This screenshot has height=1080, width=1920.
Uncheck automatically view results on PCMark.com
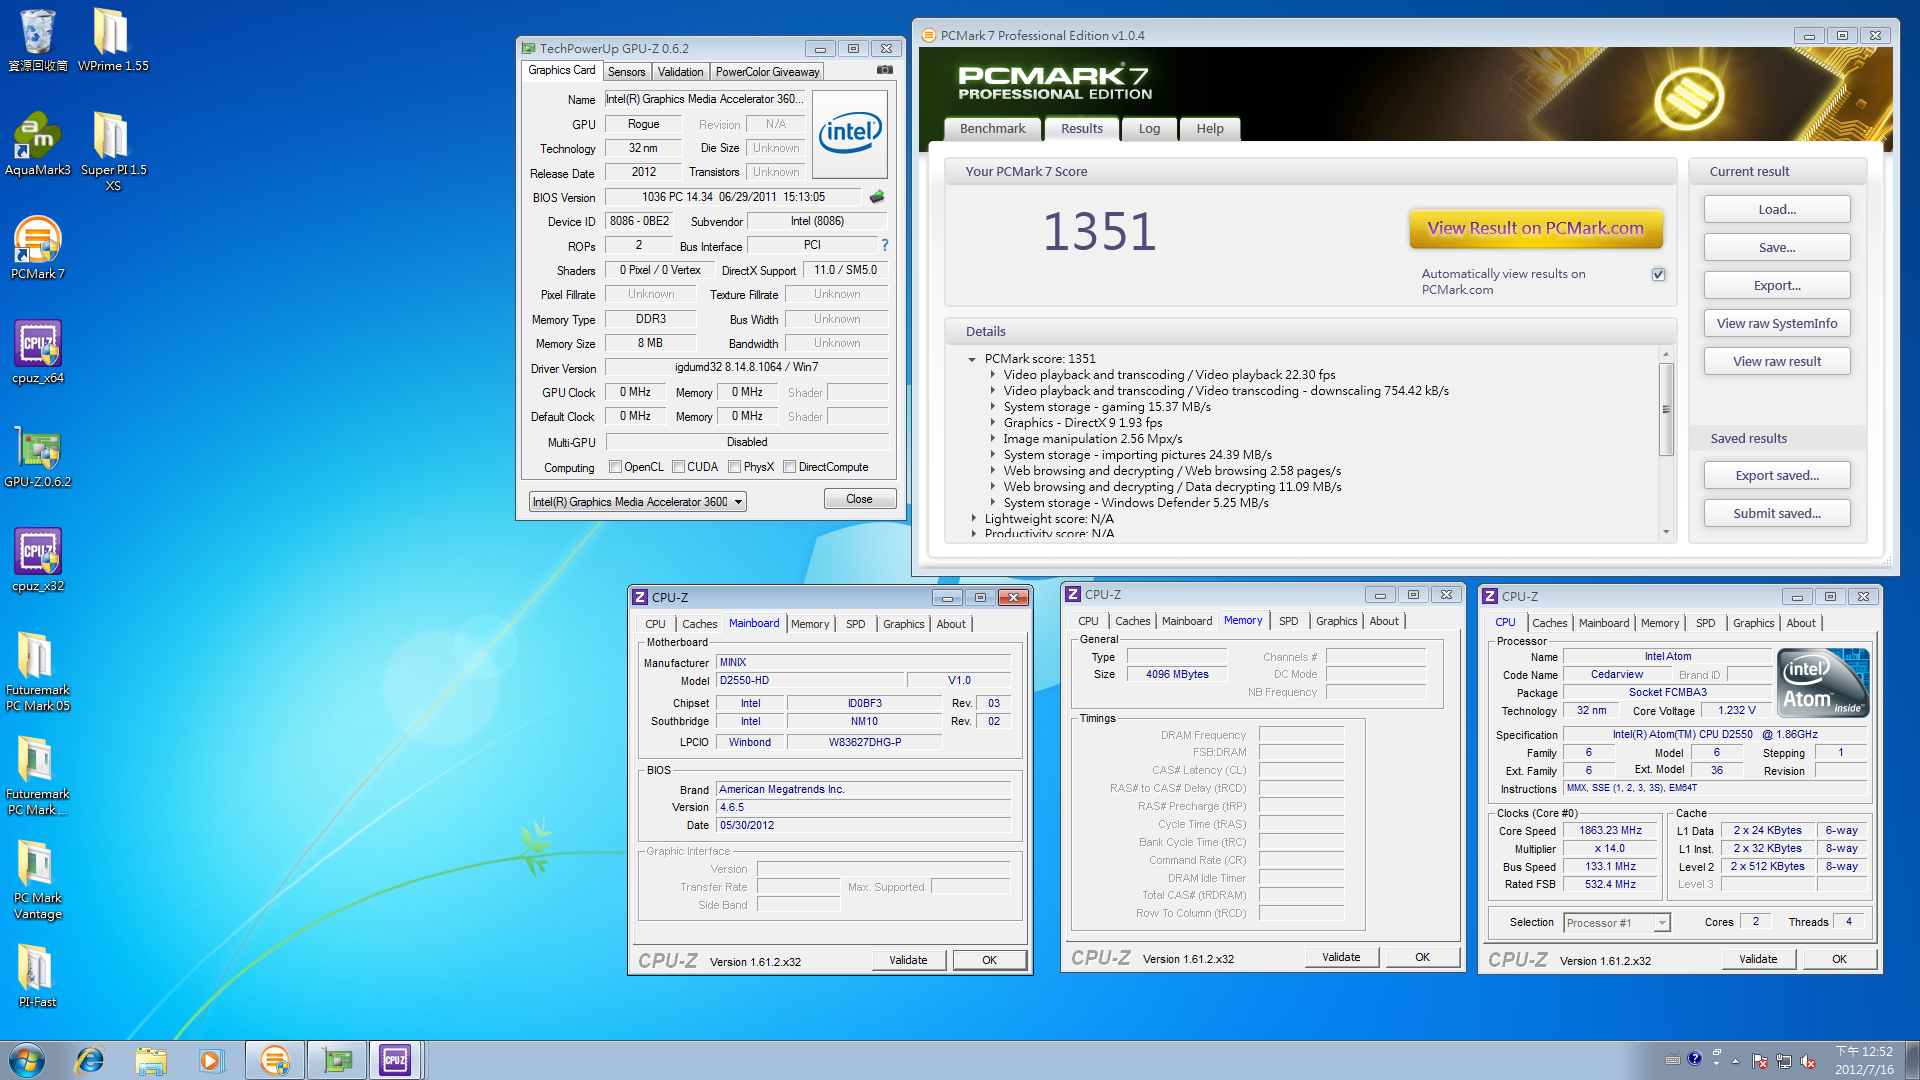1659,274
